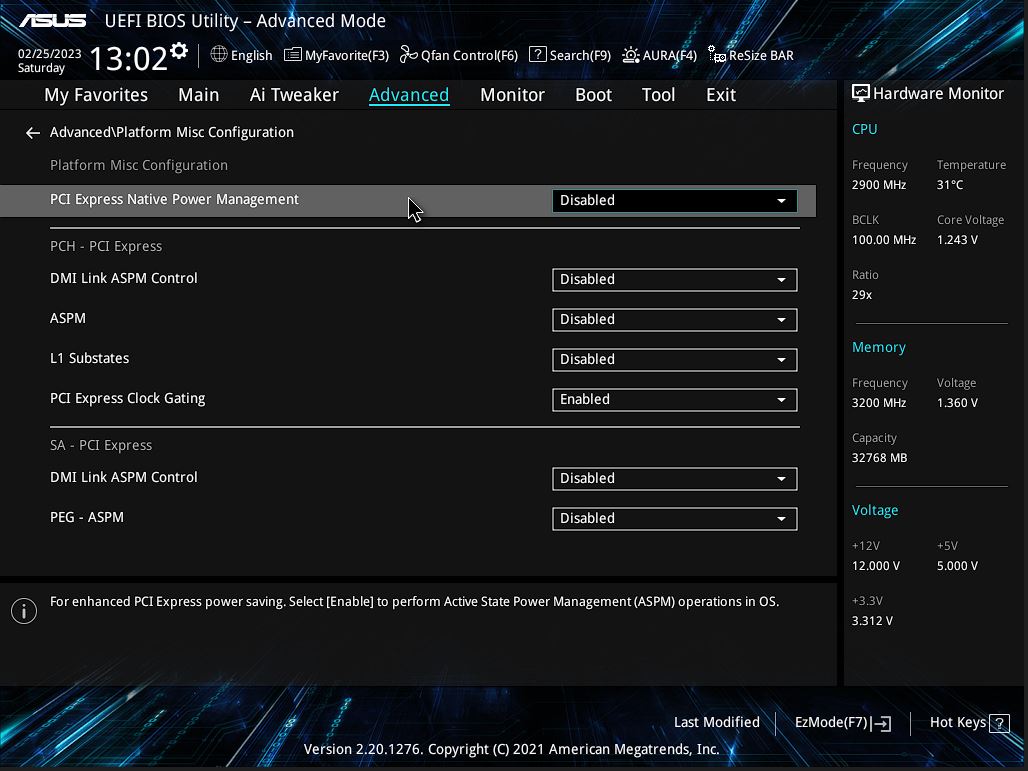Switch to the Monitor tab
Screen dimensions: 1028x771
(x=512, y=95)
